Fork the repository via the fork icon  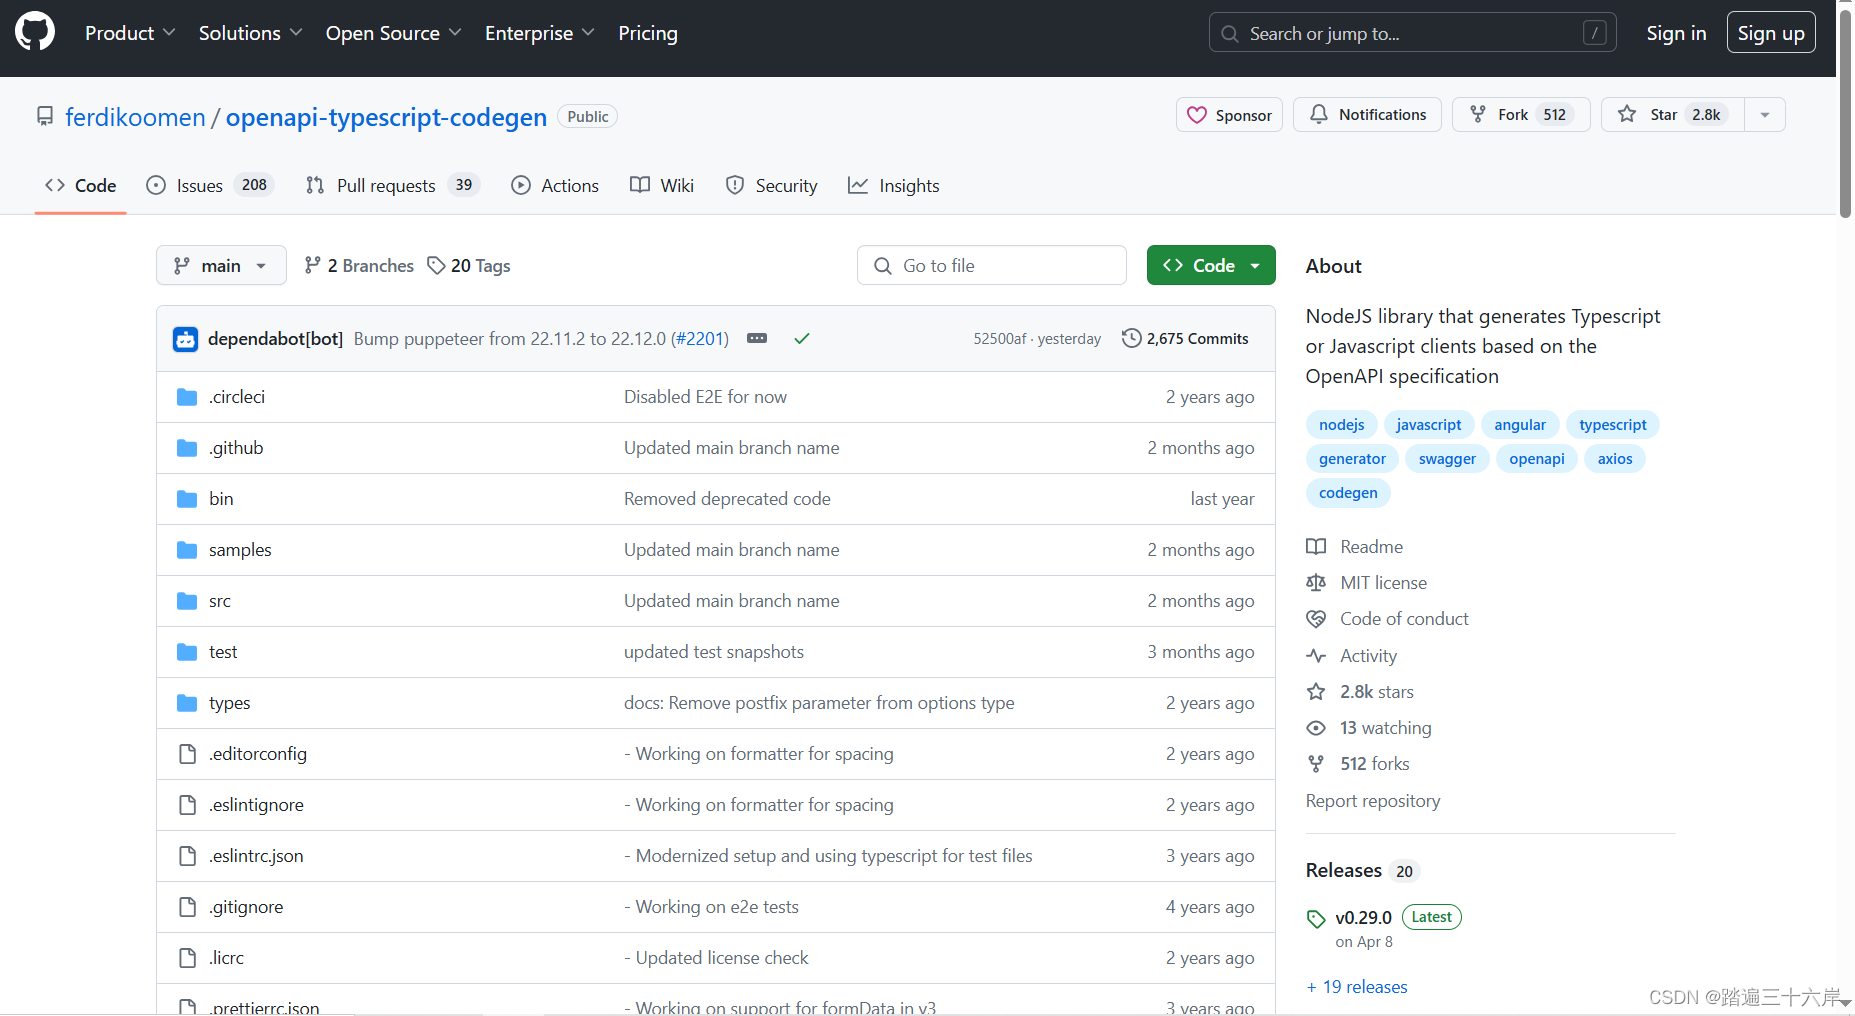[x=1478, y=114]
